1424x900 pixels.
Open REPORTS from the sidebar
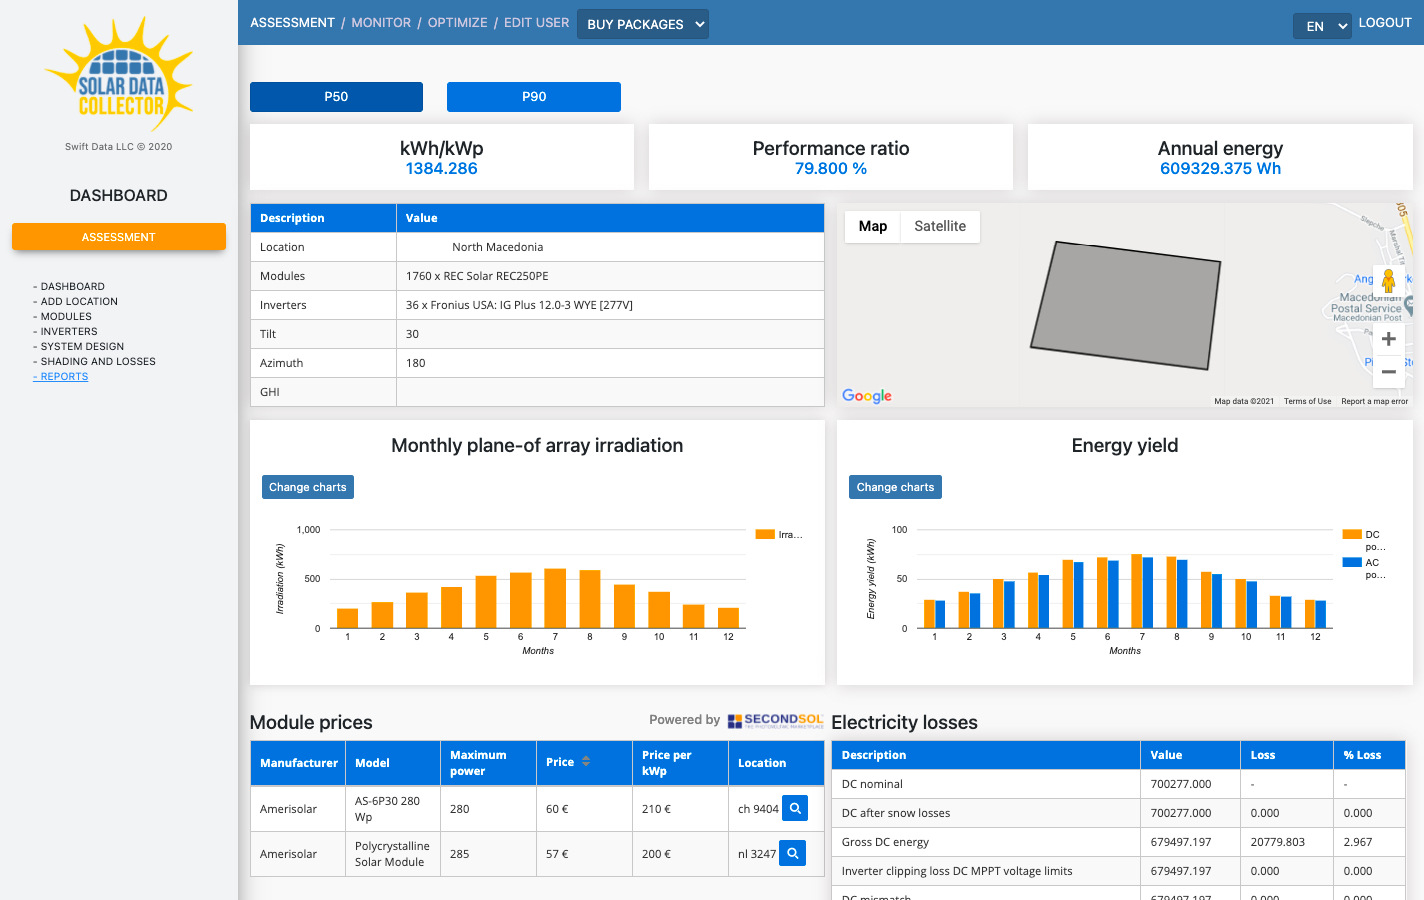click(x=61, y=376)
